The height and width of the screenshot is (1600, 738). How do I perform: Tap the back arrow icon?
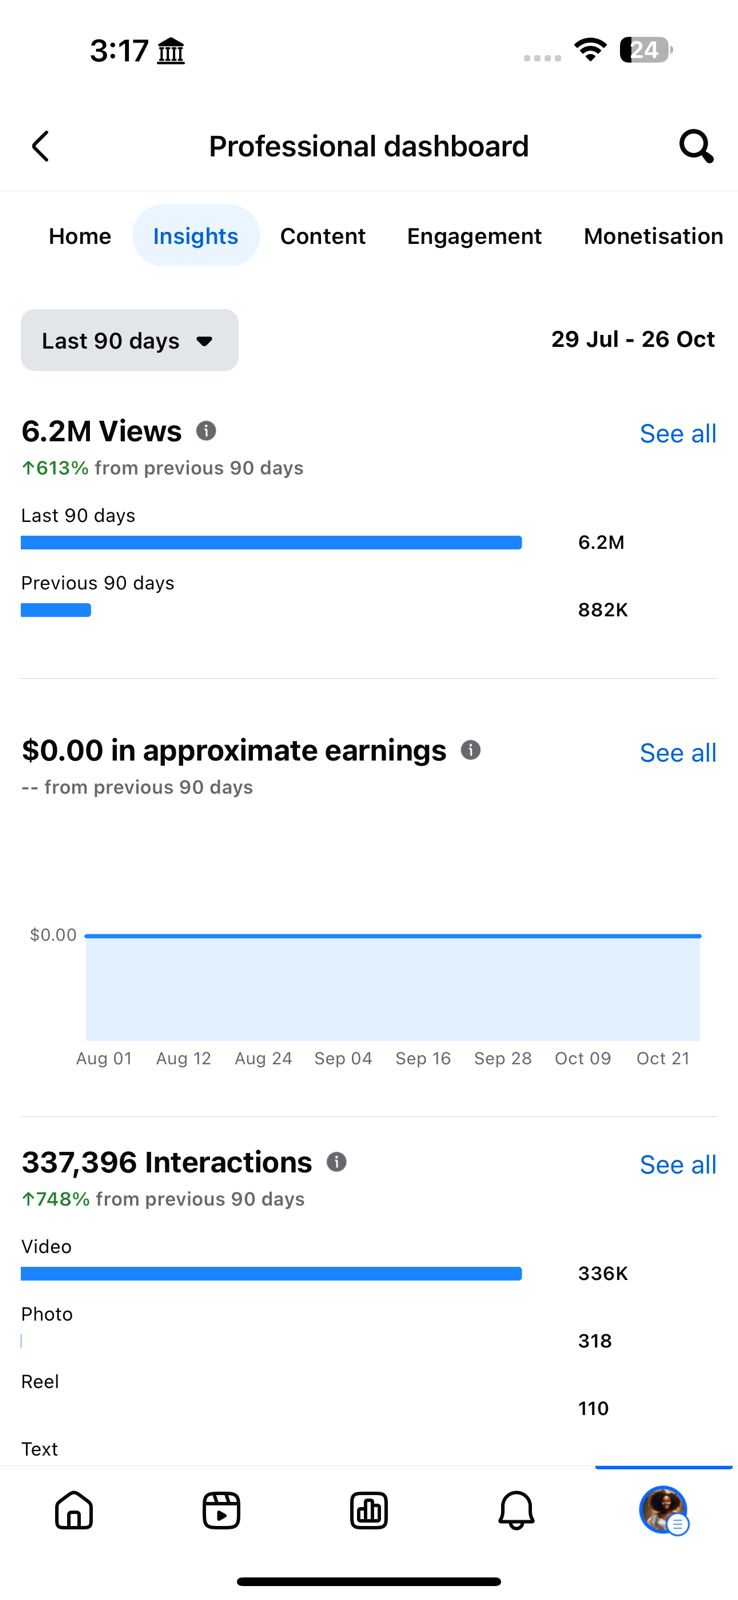click(x=41, y=147)
